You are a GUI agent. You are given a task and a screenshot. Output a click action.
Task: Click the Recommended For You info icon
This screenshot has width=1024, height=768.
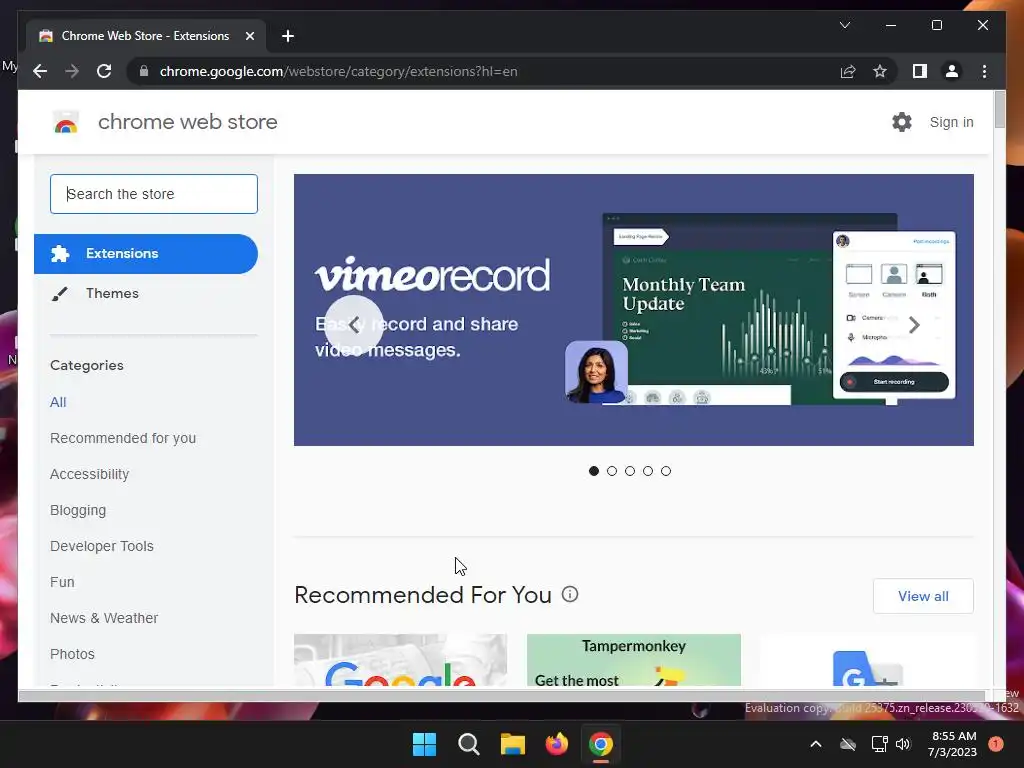(x=570, y=594)
